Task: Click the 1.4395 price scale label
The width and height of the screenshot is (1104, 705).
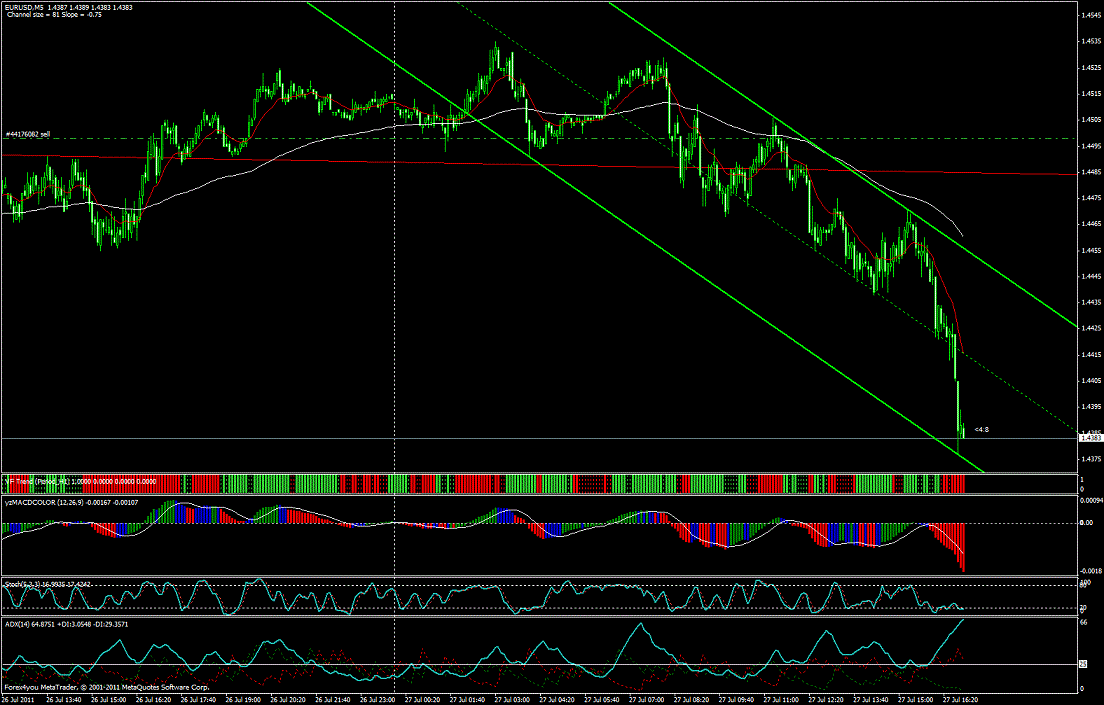Action: (x=1091, y=406)
